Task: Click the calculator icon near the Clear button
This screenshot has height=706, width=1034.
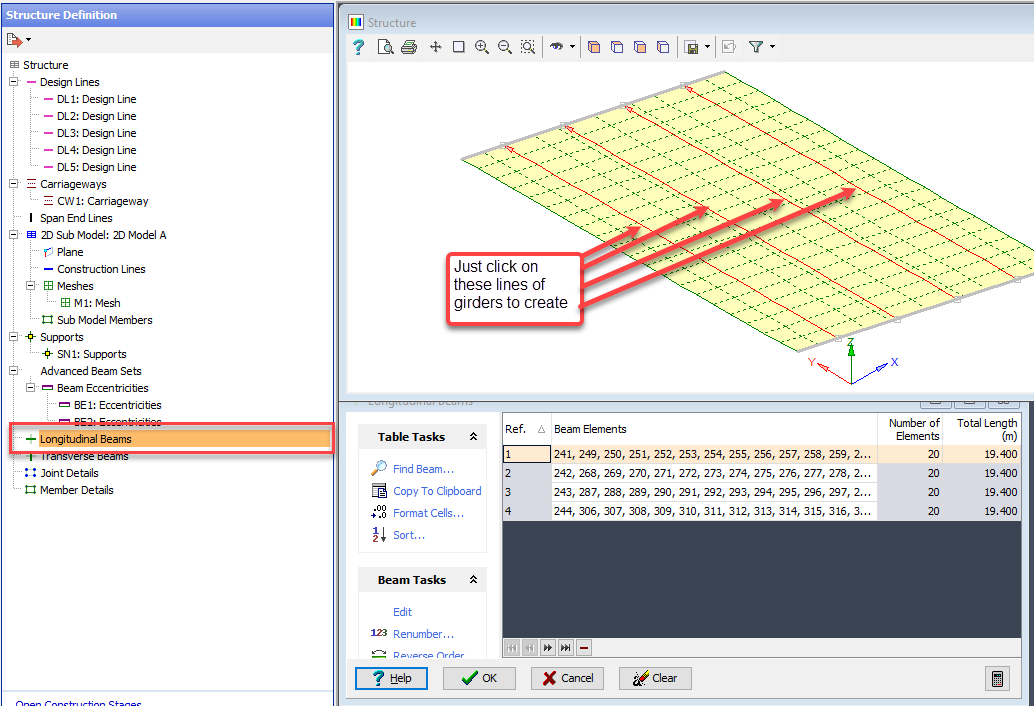Action: pyautogui.click(x=997, y=678)
